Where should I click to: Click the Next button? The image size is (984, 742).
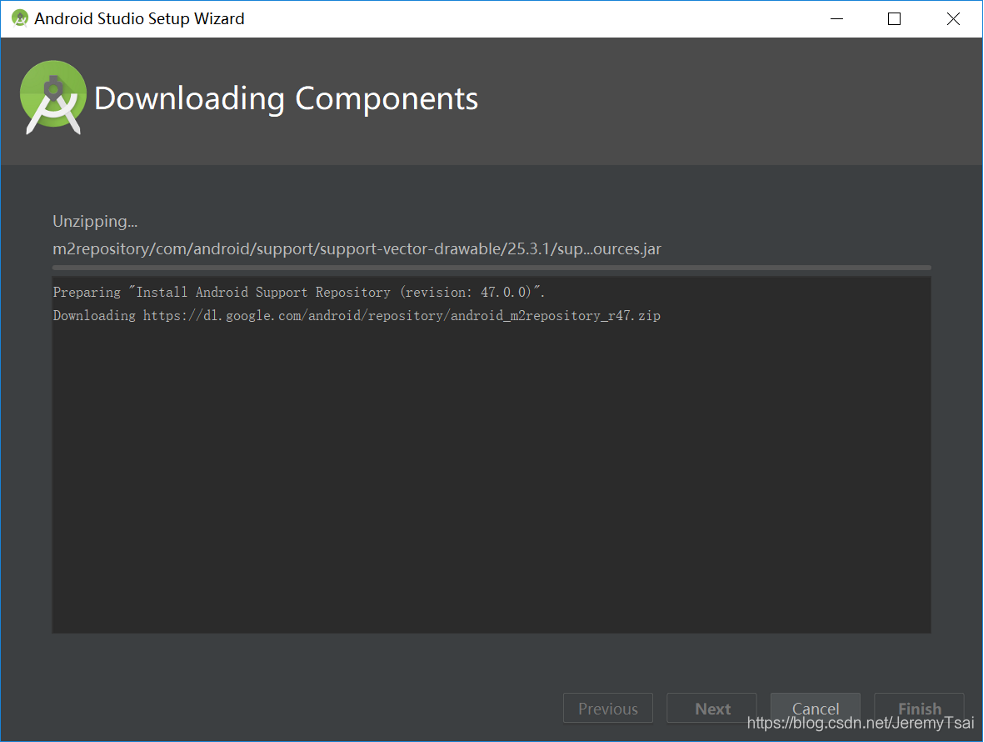pyautogui.click(x=712, y=708)
